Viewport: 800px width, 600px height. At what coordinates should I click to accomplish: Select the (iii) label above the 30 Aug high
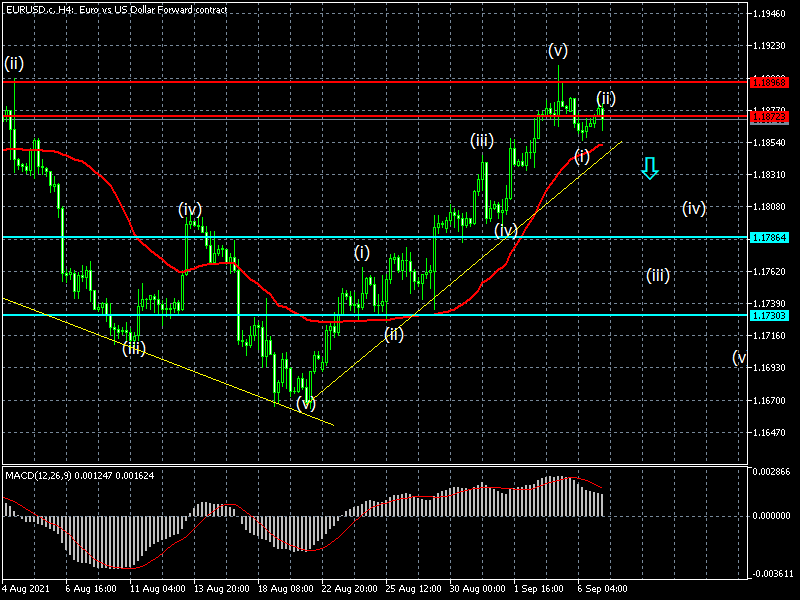pos(482,140)
